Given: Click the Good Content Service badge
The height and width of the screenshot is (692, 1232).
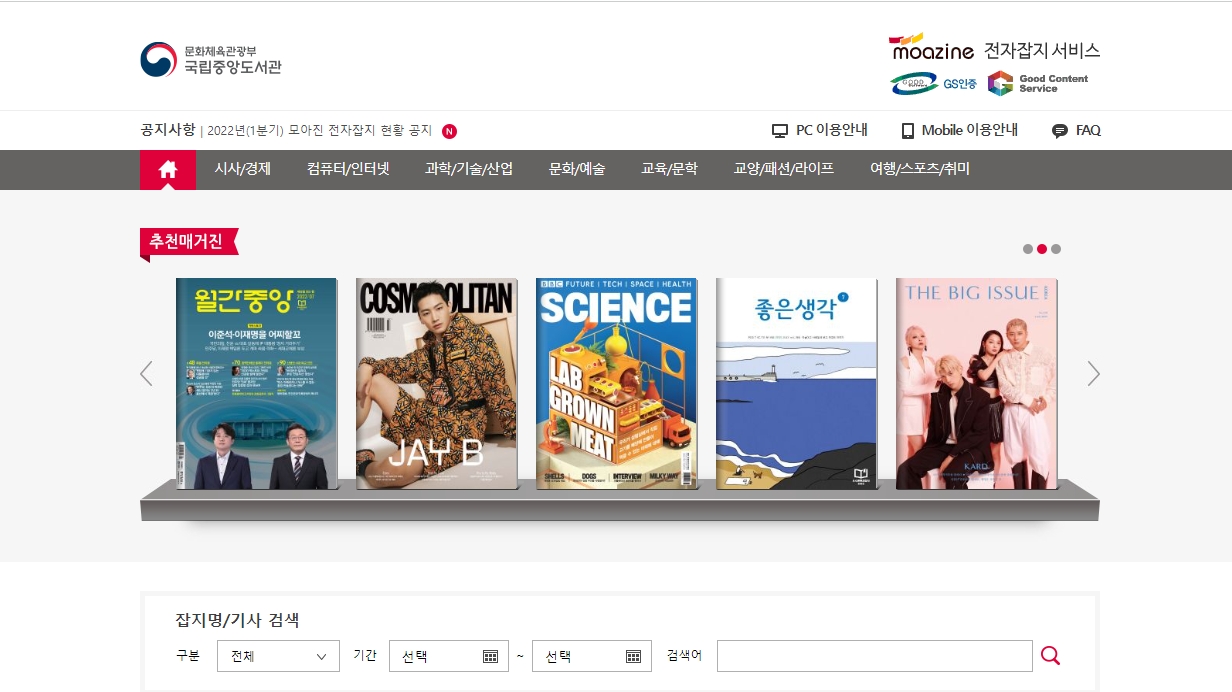Looking at the screenshot, I should (x=1038, y=84).
